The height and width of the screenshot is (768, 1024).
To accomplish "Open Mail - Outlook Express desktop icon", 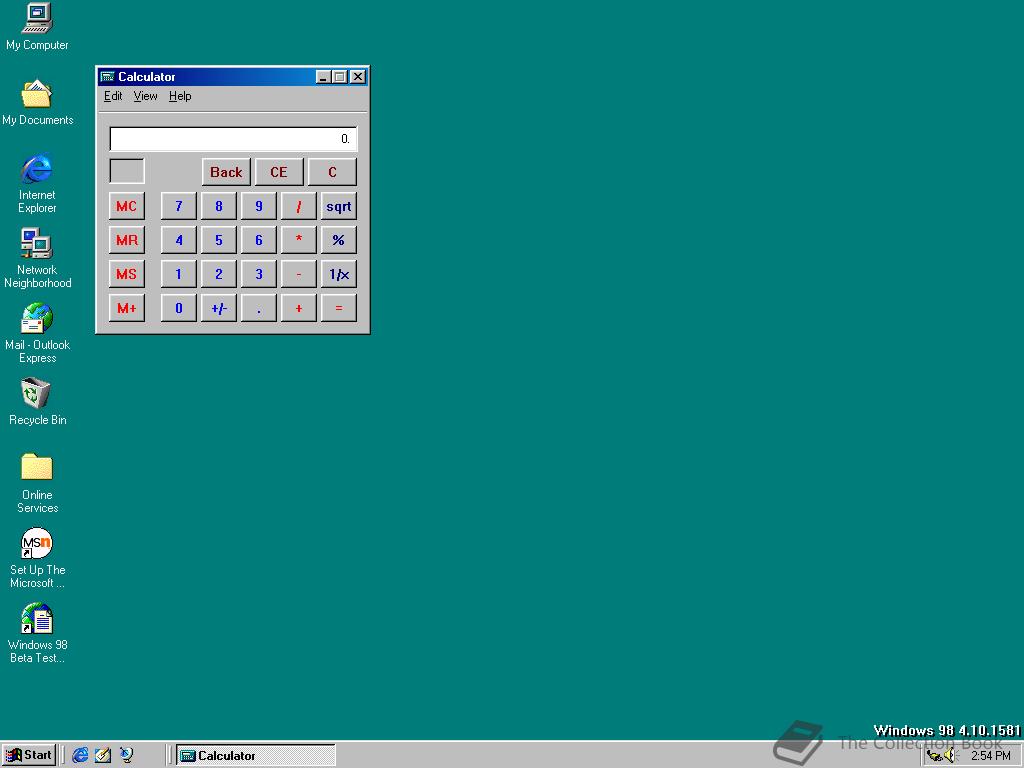I will click(x=37, y=333).
